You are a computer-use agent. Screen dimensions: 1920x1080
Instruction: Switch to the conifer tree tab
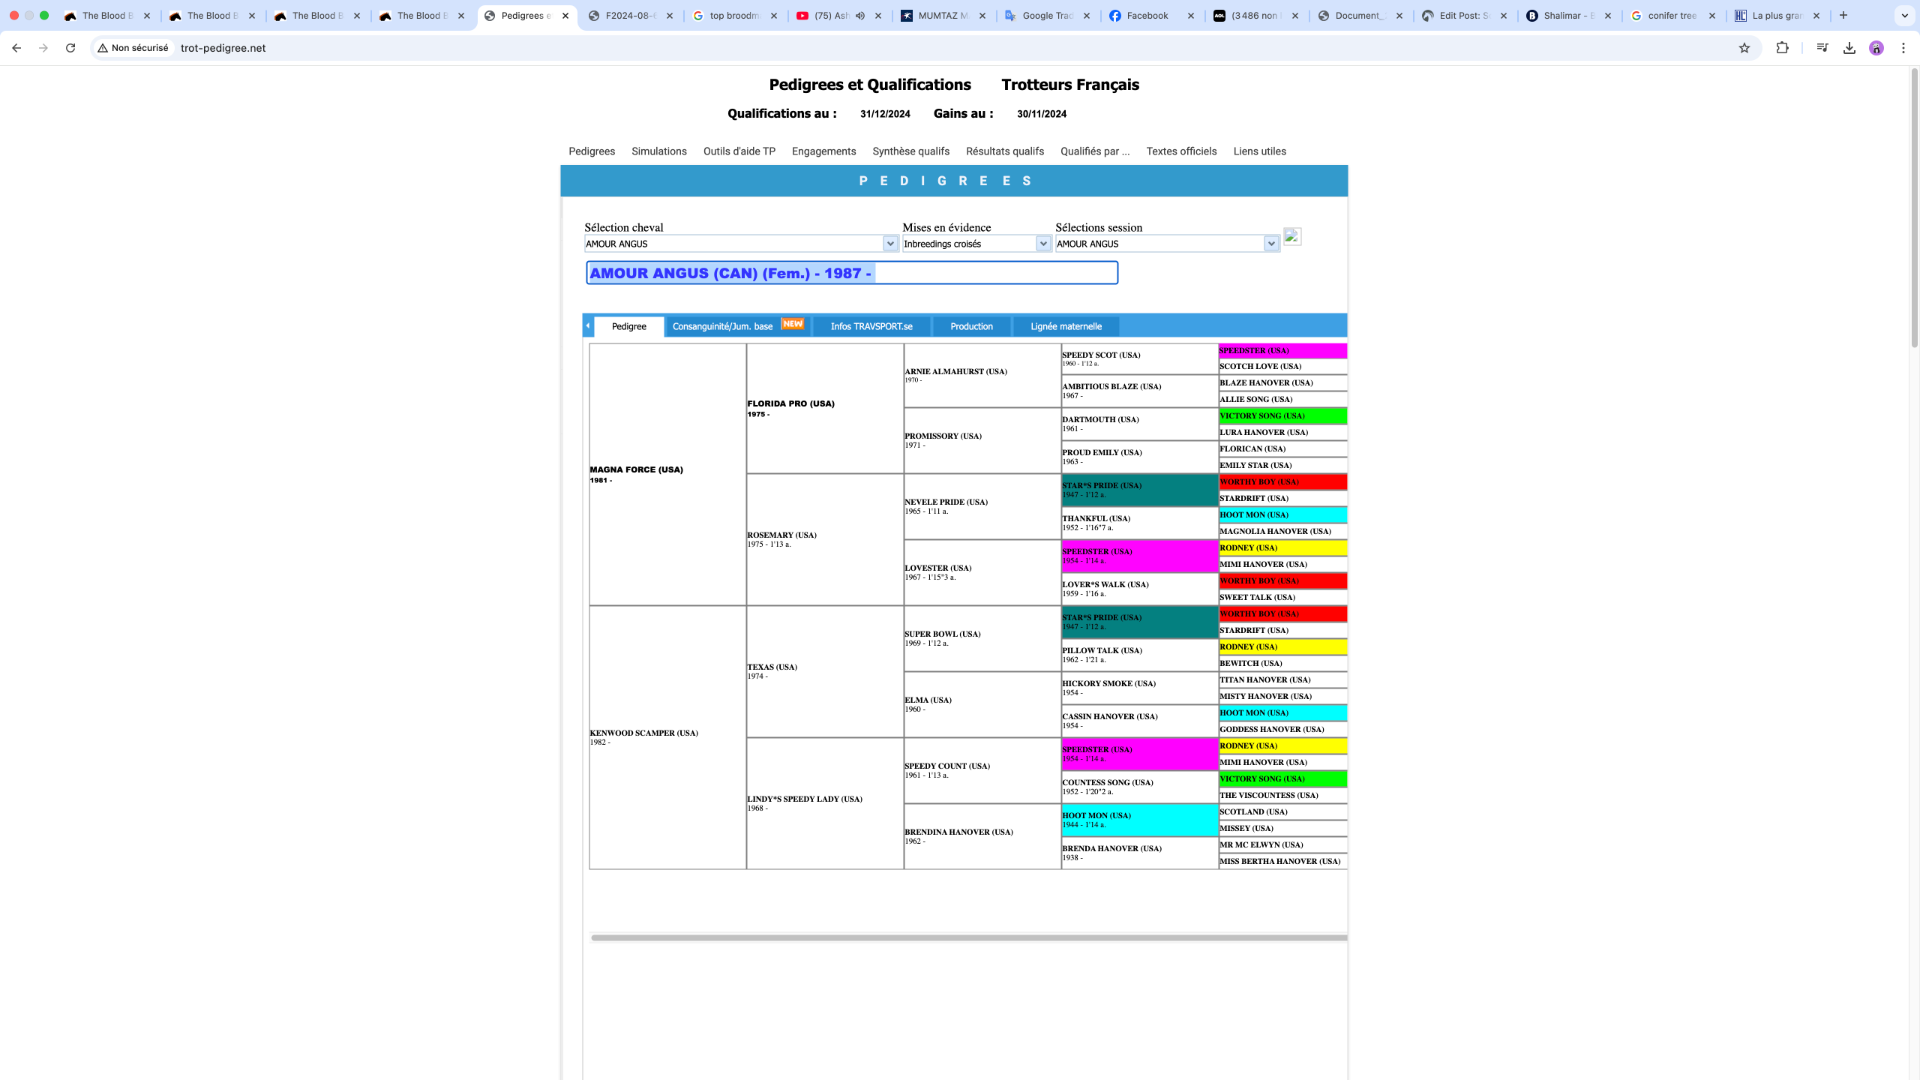(1674, 16)
